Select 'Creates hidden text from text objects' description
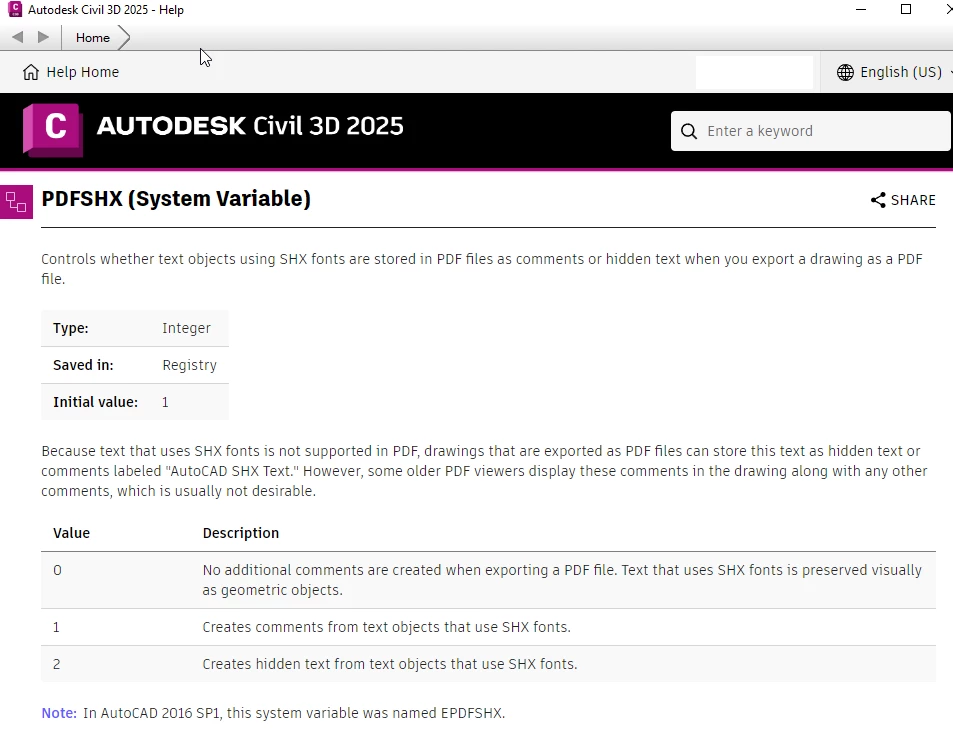This screenshot has width=953, height=738. (390, 664)
